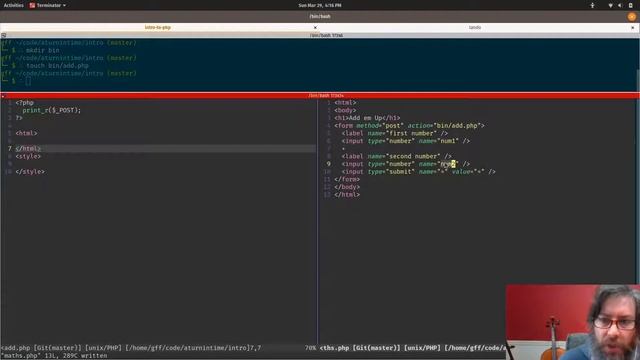The height and width of the screenshot is (360, 640).
Task: Click the battery icon in system tray
Action: [630, 5]
